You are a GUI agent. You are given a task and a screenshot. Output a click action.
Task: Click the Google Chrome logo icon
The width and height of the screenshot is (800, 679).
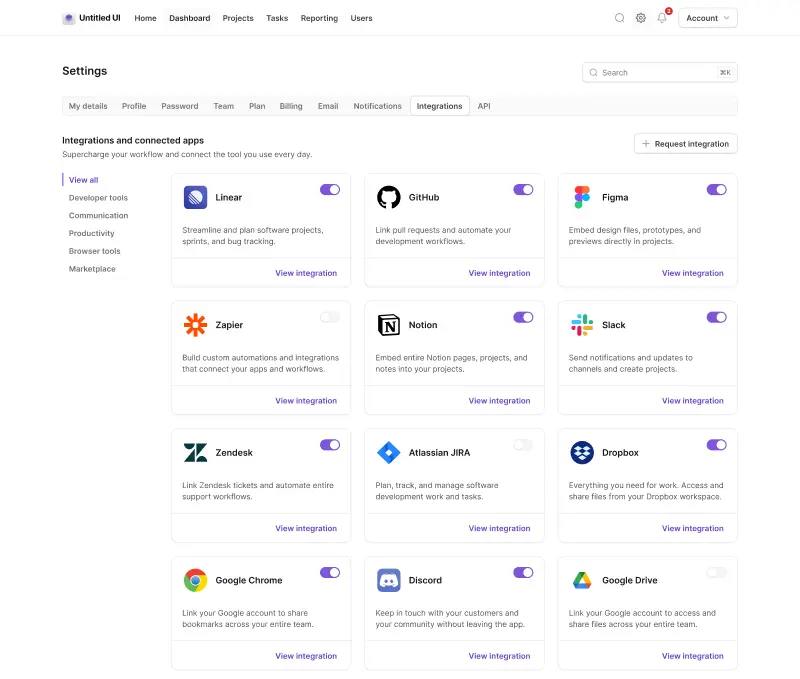tap(195, 580)
